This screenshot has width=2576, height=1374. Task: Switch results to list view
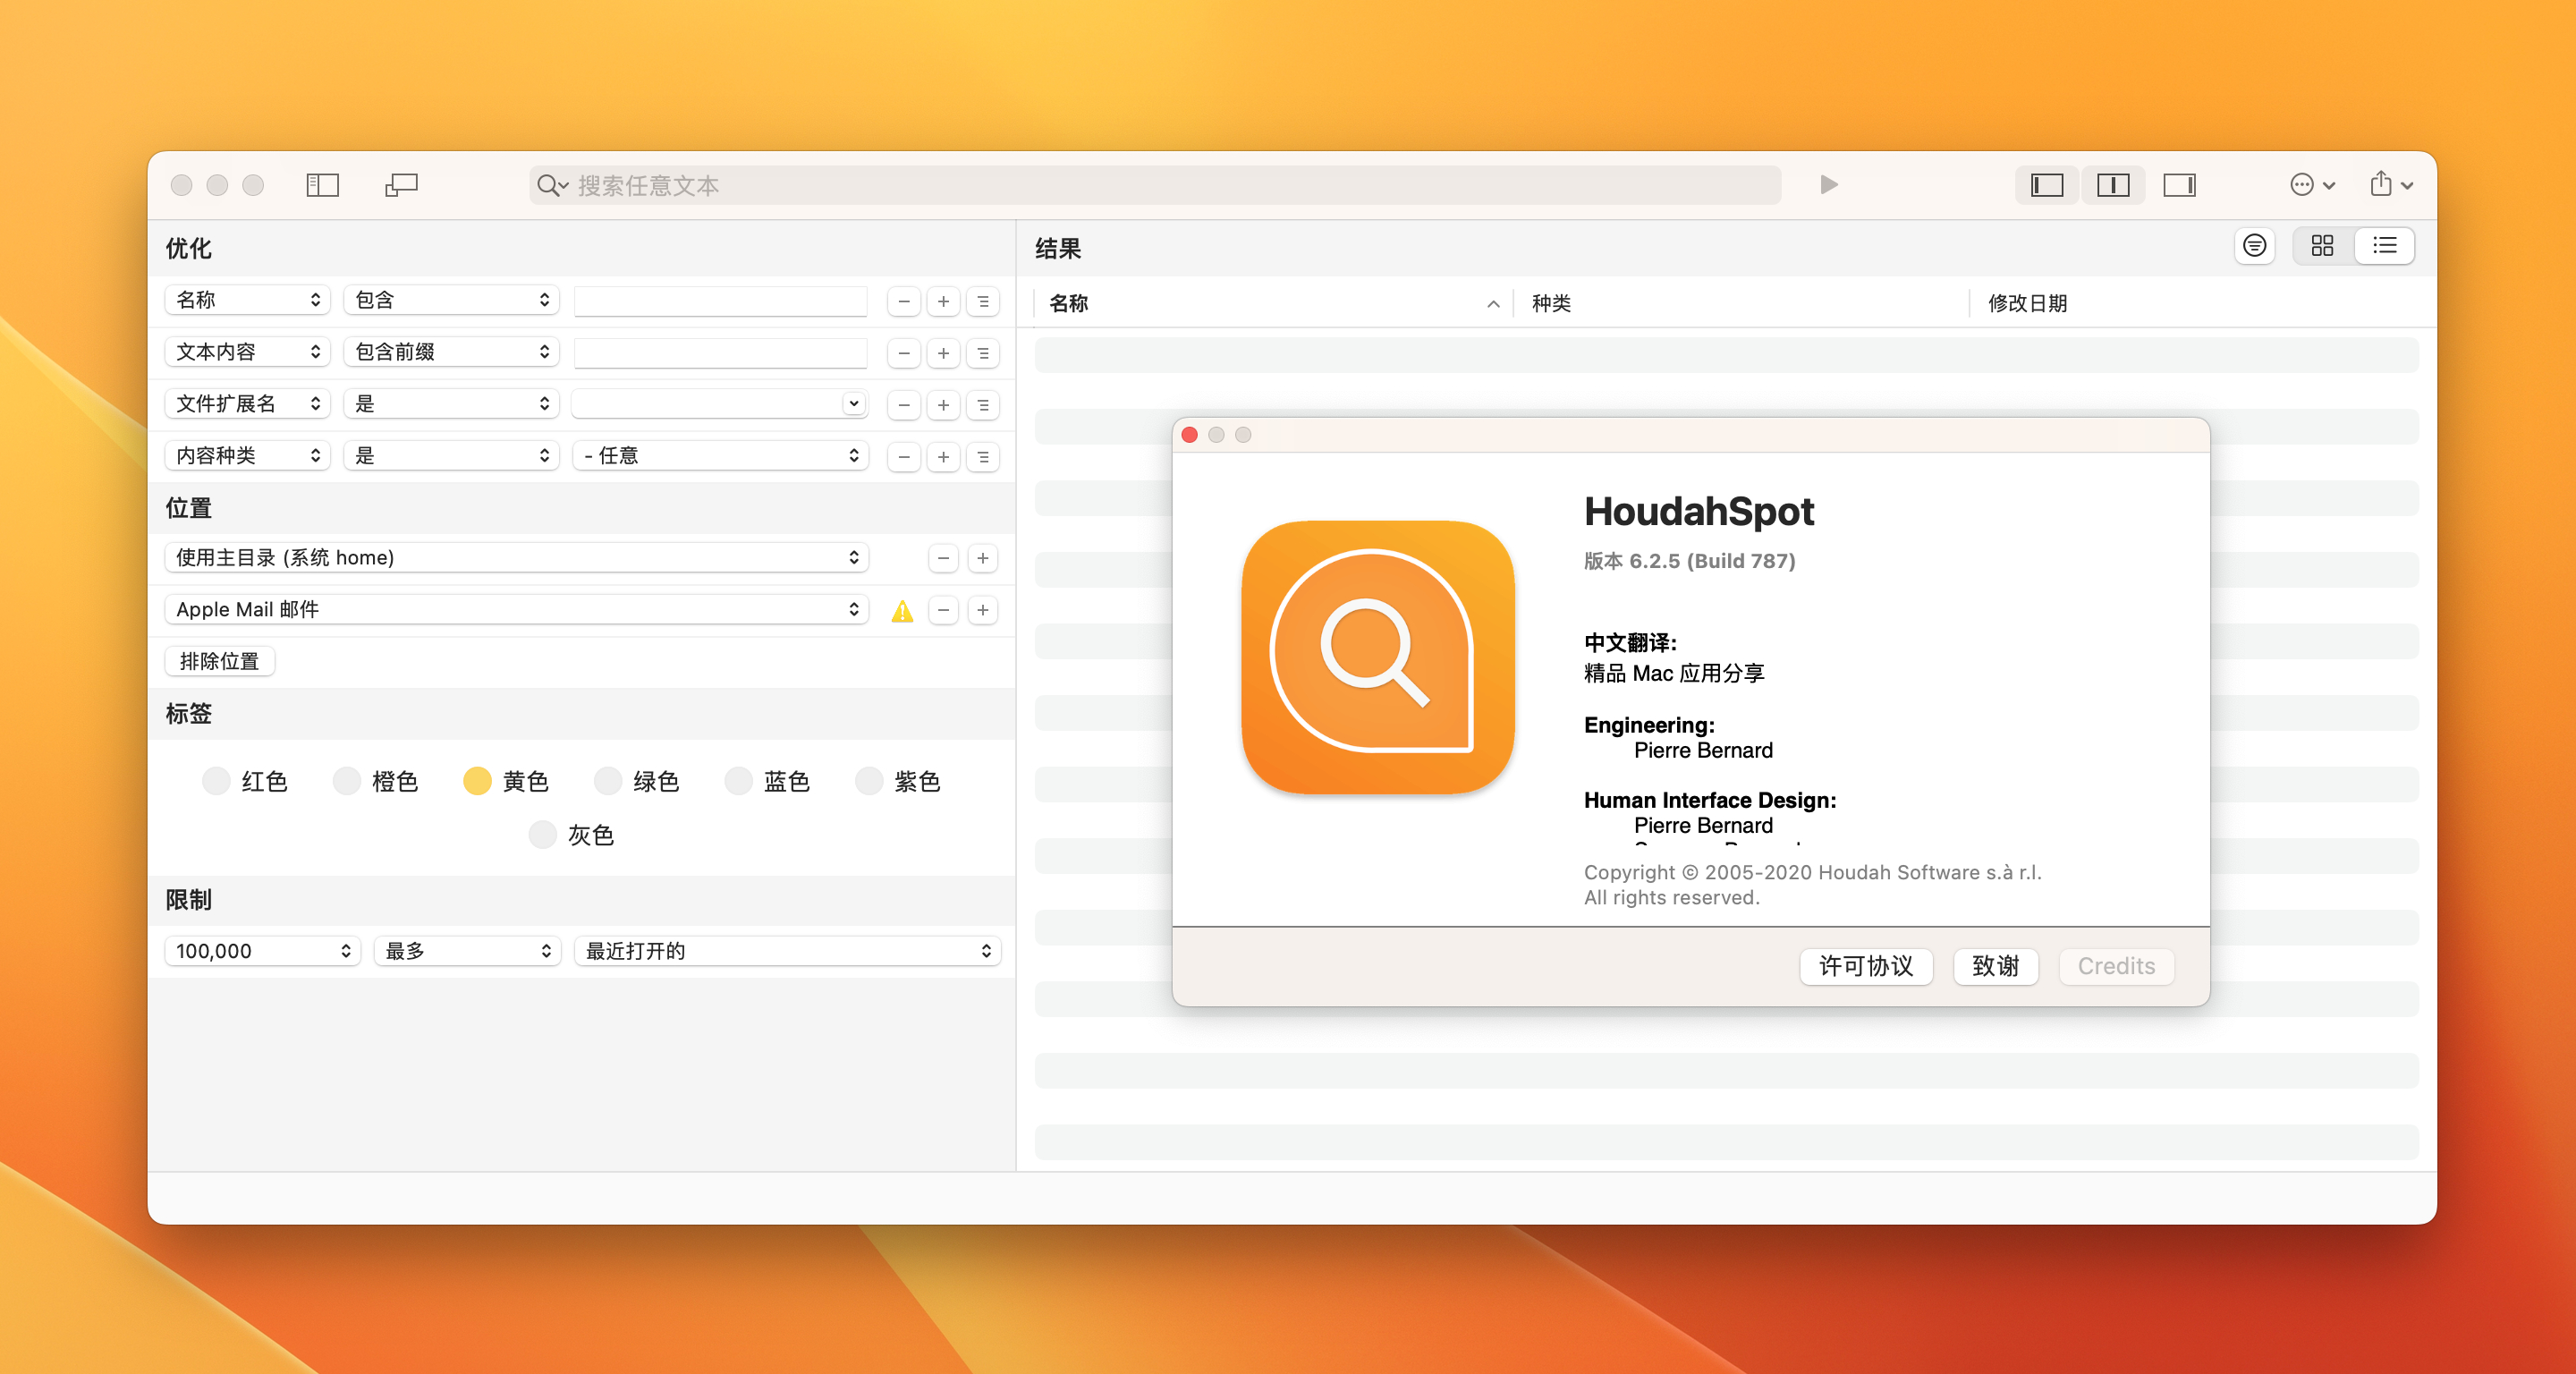[x=2384, y=246]
